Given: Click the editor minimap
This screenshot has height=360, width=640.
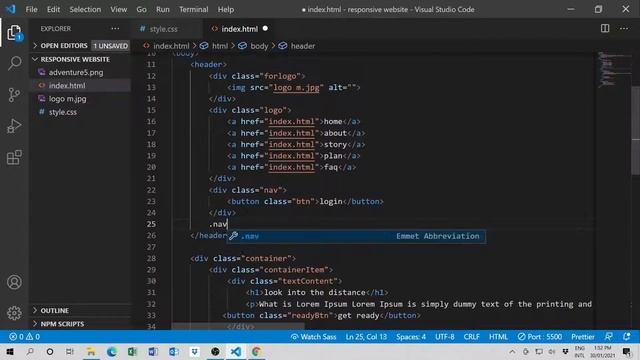Looking at the screenshot, I should (x=613, y=69).
